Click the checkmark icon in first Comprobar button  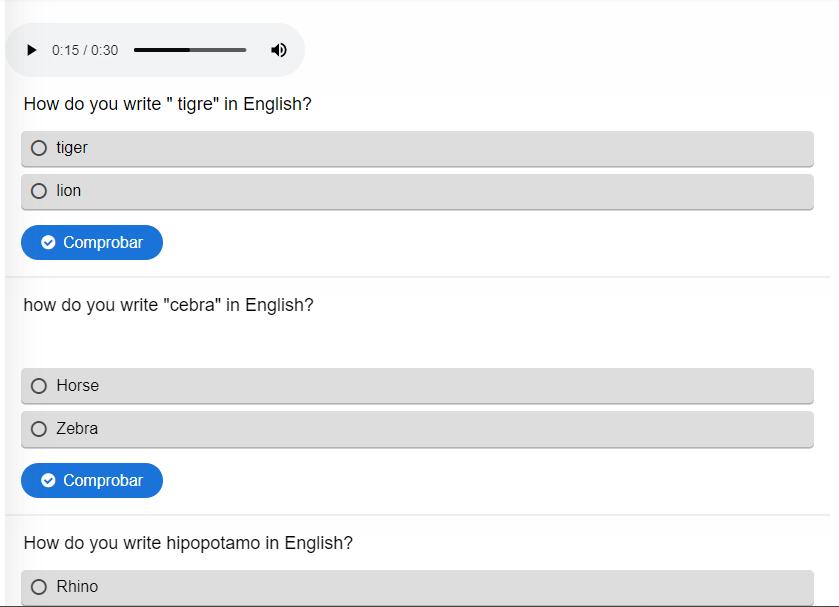(48, 243)
